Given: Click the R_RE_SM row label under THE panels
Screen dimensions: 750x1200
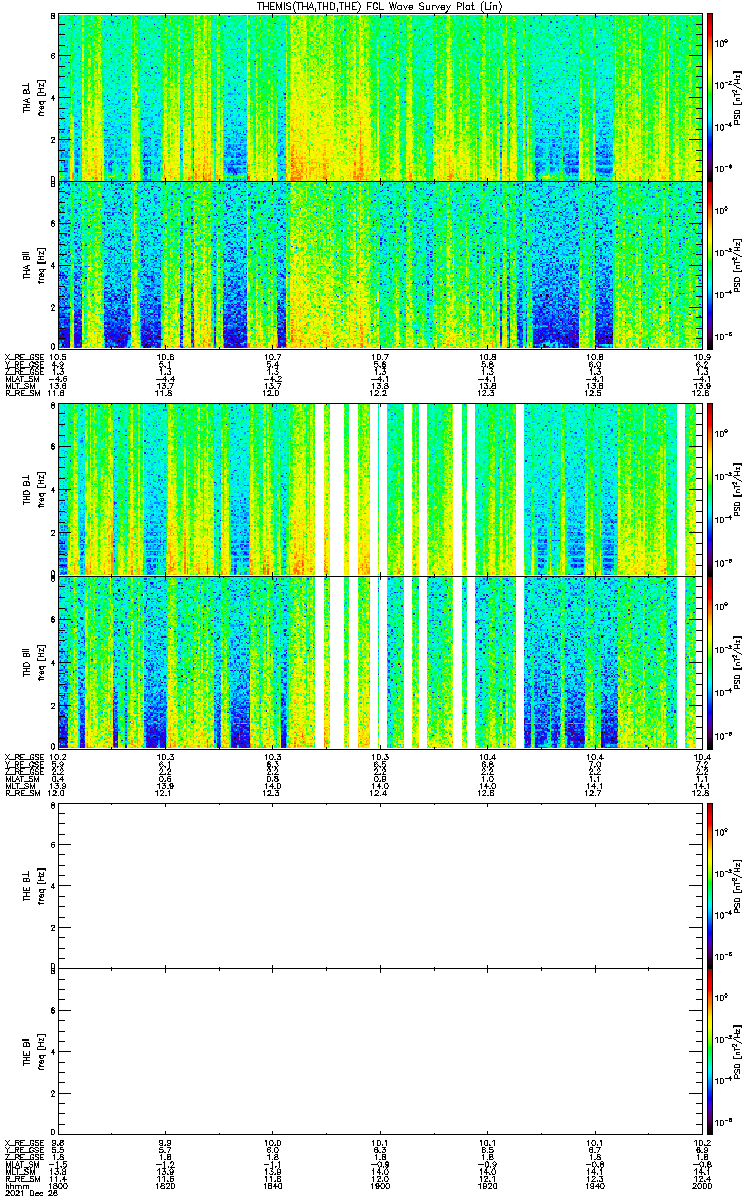Looking at the screenshot, I should (x=21, y=1180).
